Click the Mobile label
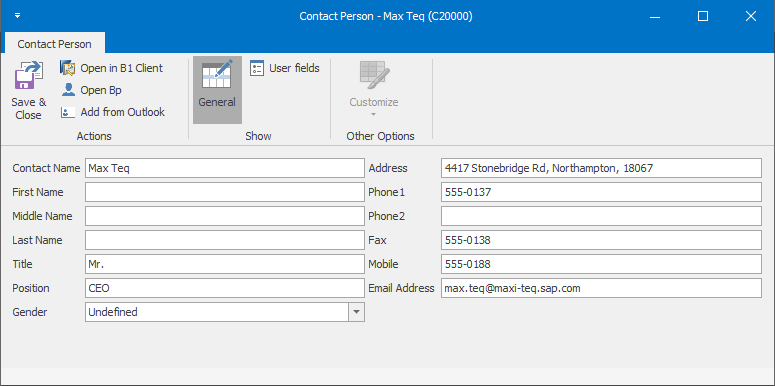The width and height of the screenshot is (775, 386). coord(383,264)
